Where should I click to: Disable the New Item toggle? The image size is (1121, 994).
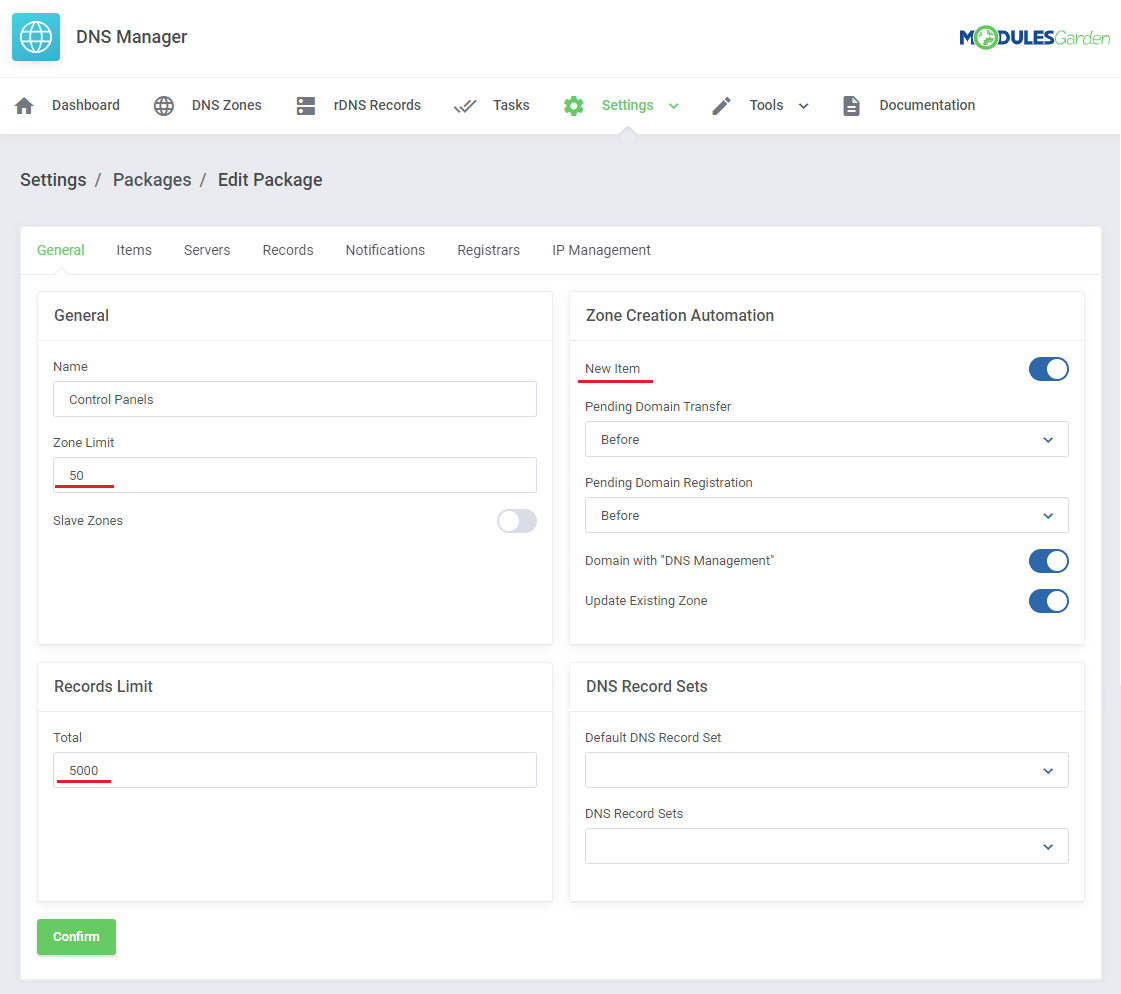(x=1048, y=369)
